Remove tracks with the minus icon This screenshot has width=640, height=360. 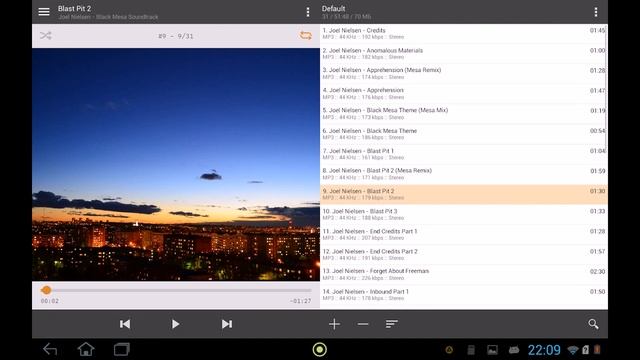click(363, 324)
